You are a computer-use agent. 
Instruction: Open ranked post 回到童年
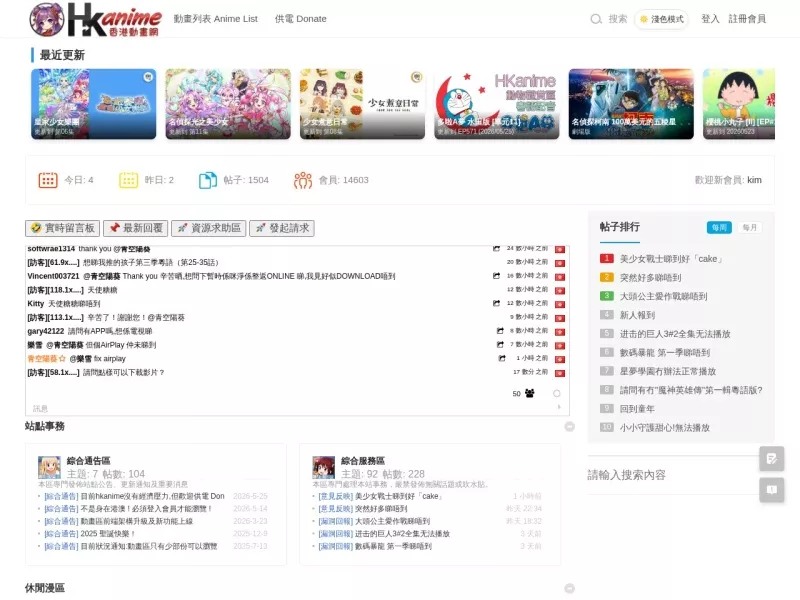pos(637,409)
